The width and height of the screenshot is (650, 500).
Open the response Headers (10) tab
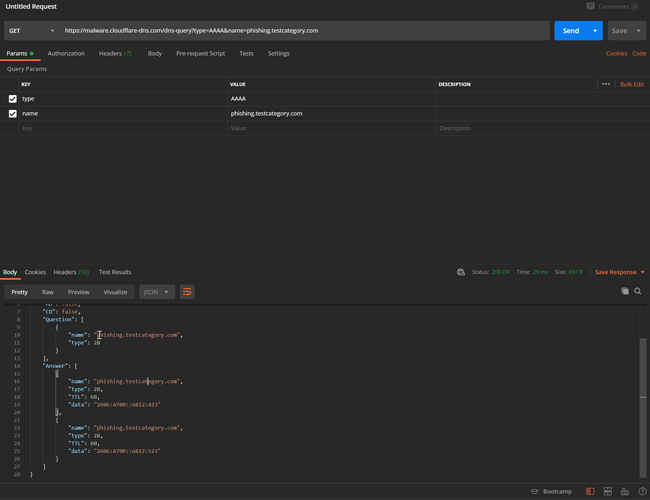tap(71, 272)
